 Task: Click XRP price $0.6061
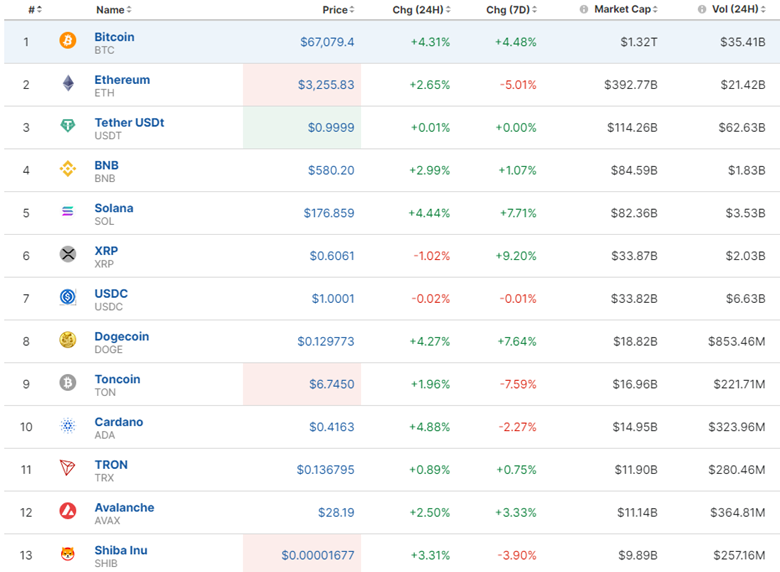click(332, 256)
